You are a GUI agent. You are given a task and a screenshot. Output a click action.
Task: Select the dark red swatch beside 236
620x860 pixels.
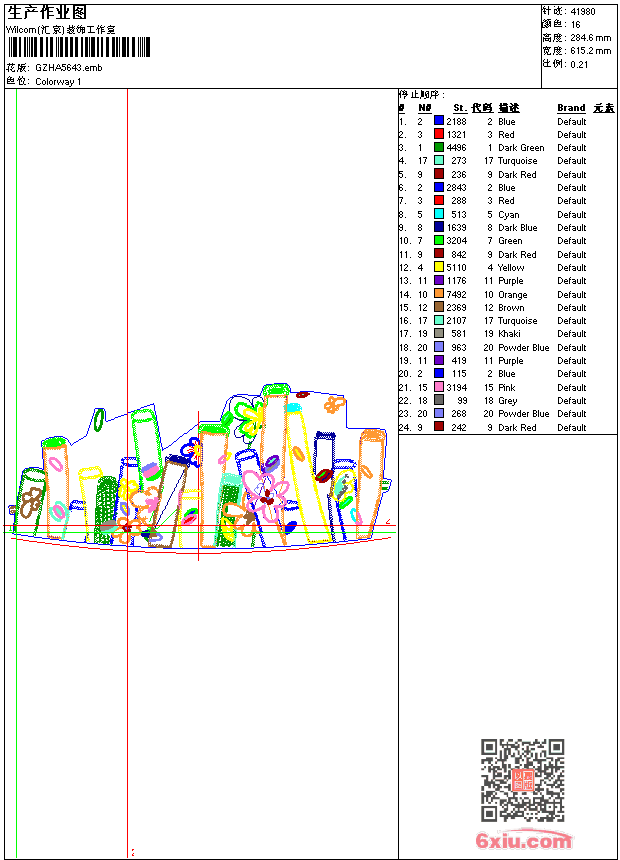click(439, 174)
